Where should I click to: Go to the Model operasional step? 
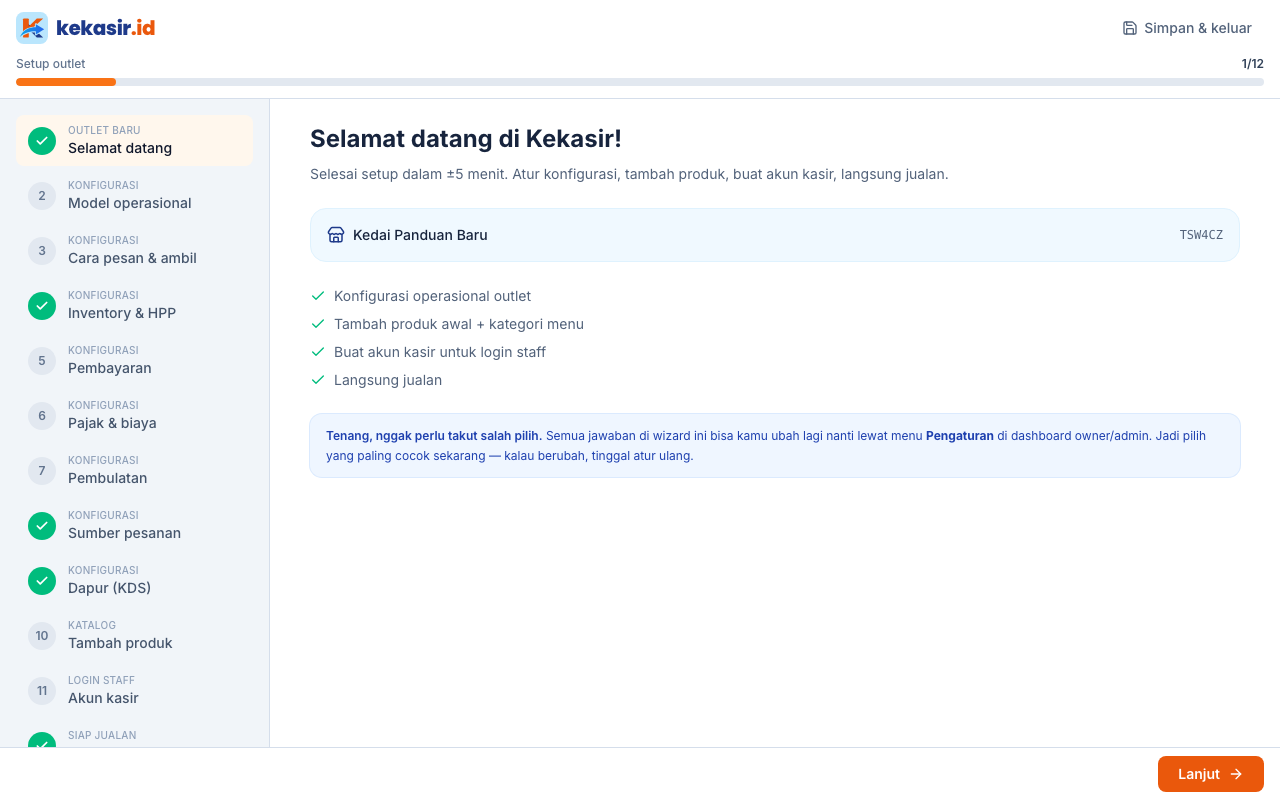[x=134, y=195]
